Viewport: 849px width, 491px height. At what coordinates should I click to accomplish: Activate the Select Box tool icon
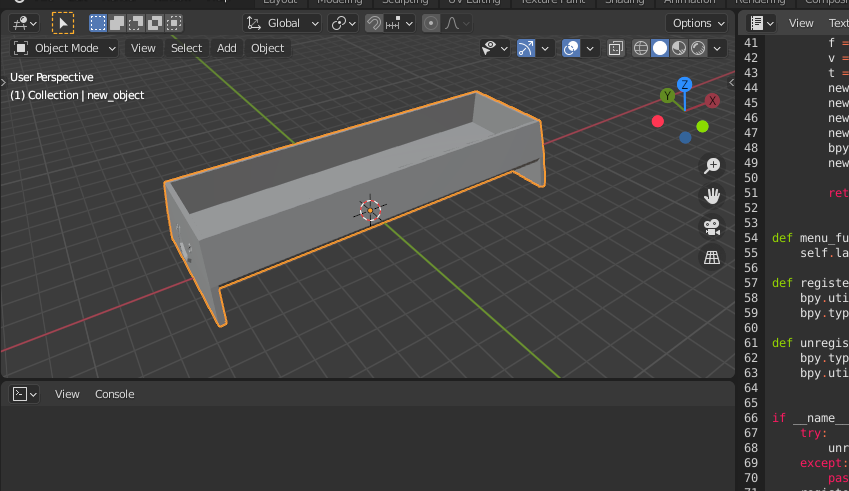coord(63,23)
